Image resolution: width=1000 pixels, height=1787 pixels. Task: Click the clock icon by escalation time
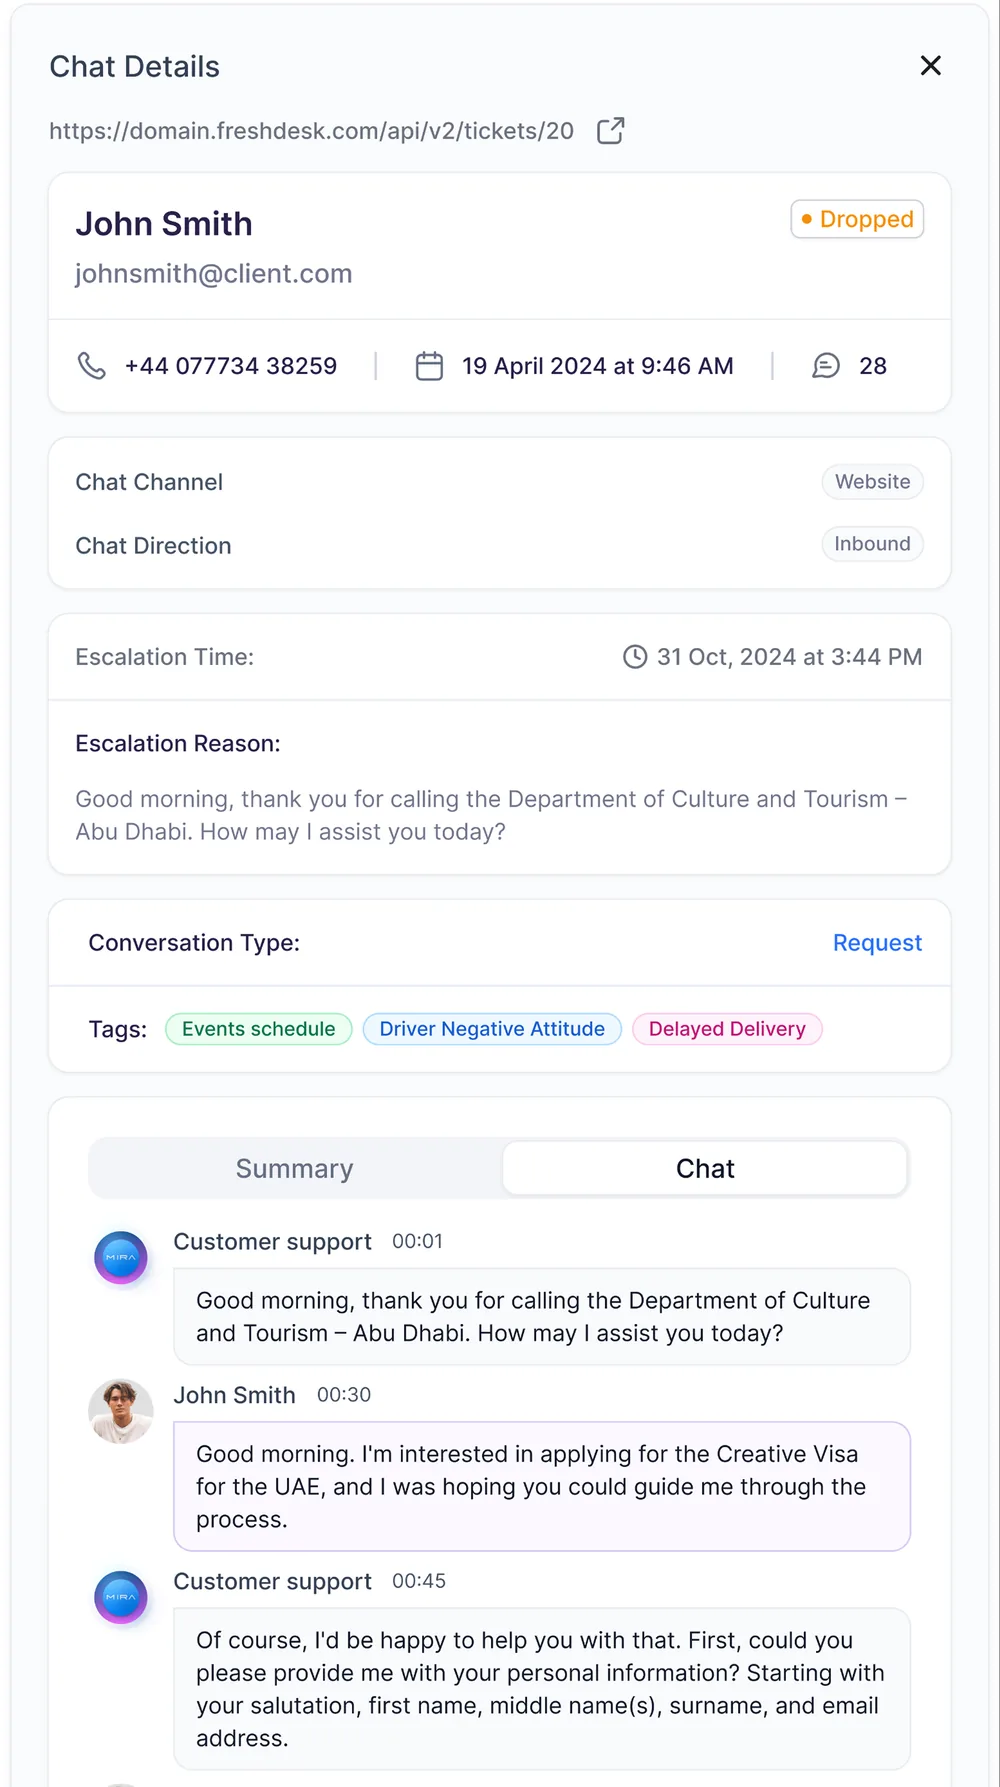(635, 657)
